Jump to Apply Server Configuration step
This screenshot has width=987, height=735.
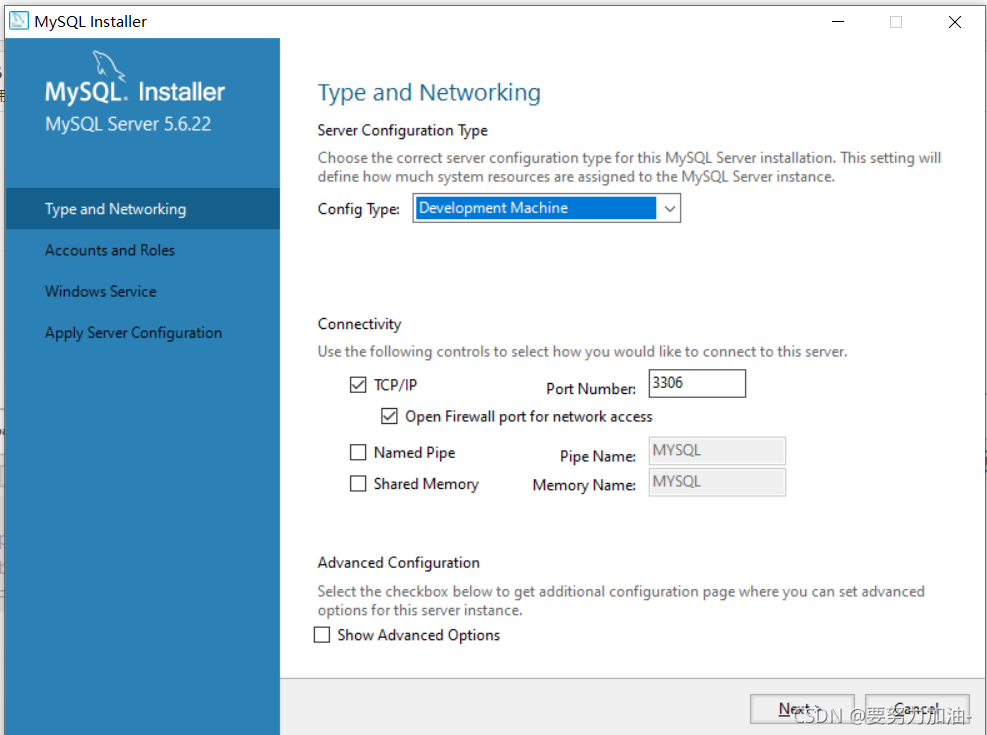pos(142,332)
